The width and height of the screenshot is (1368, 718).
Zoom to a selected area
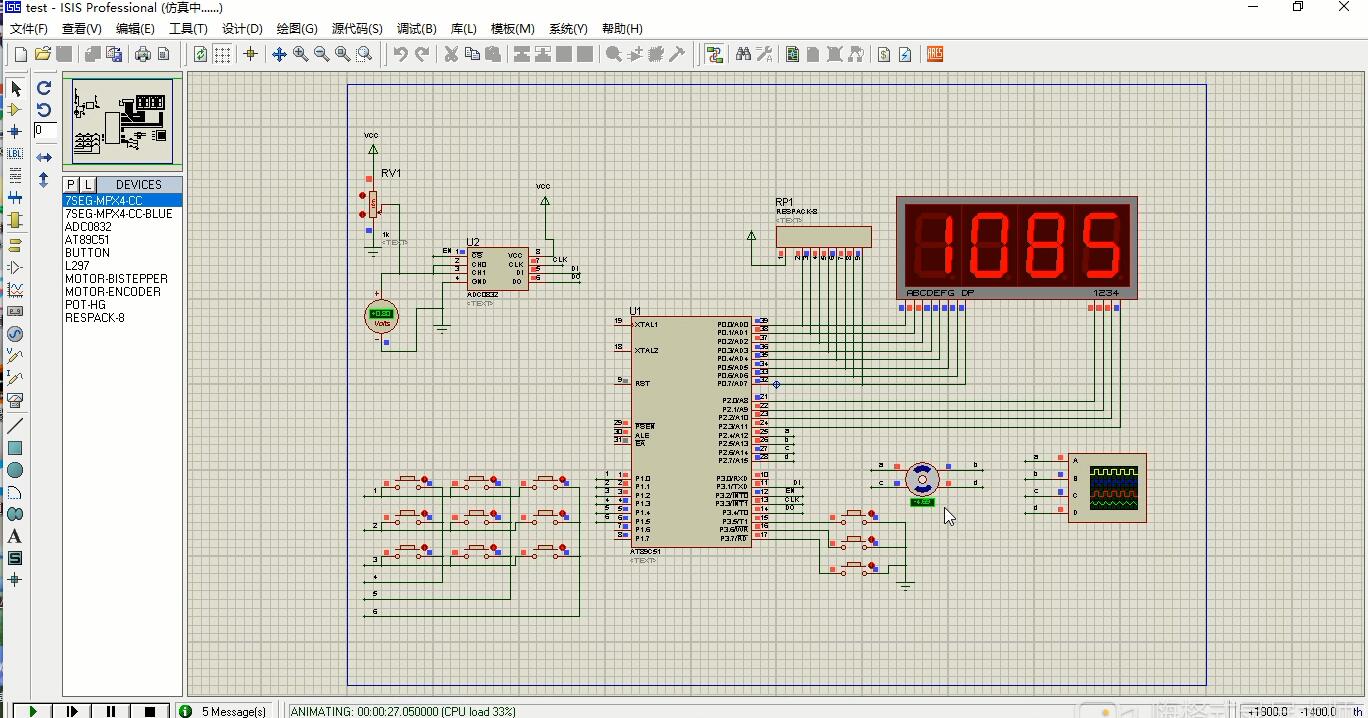[x=364, y=54]
